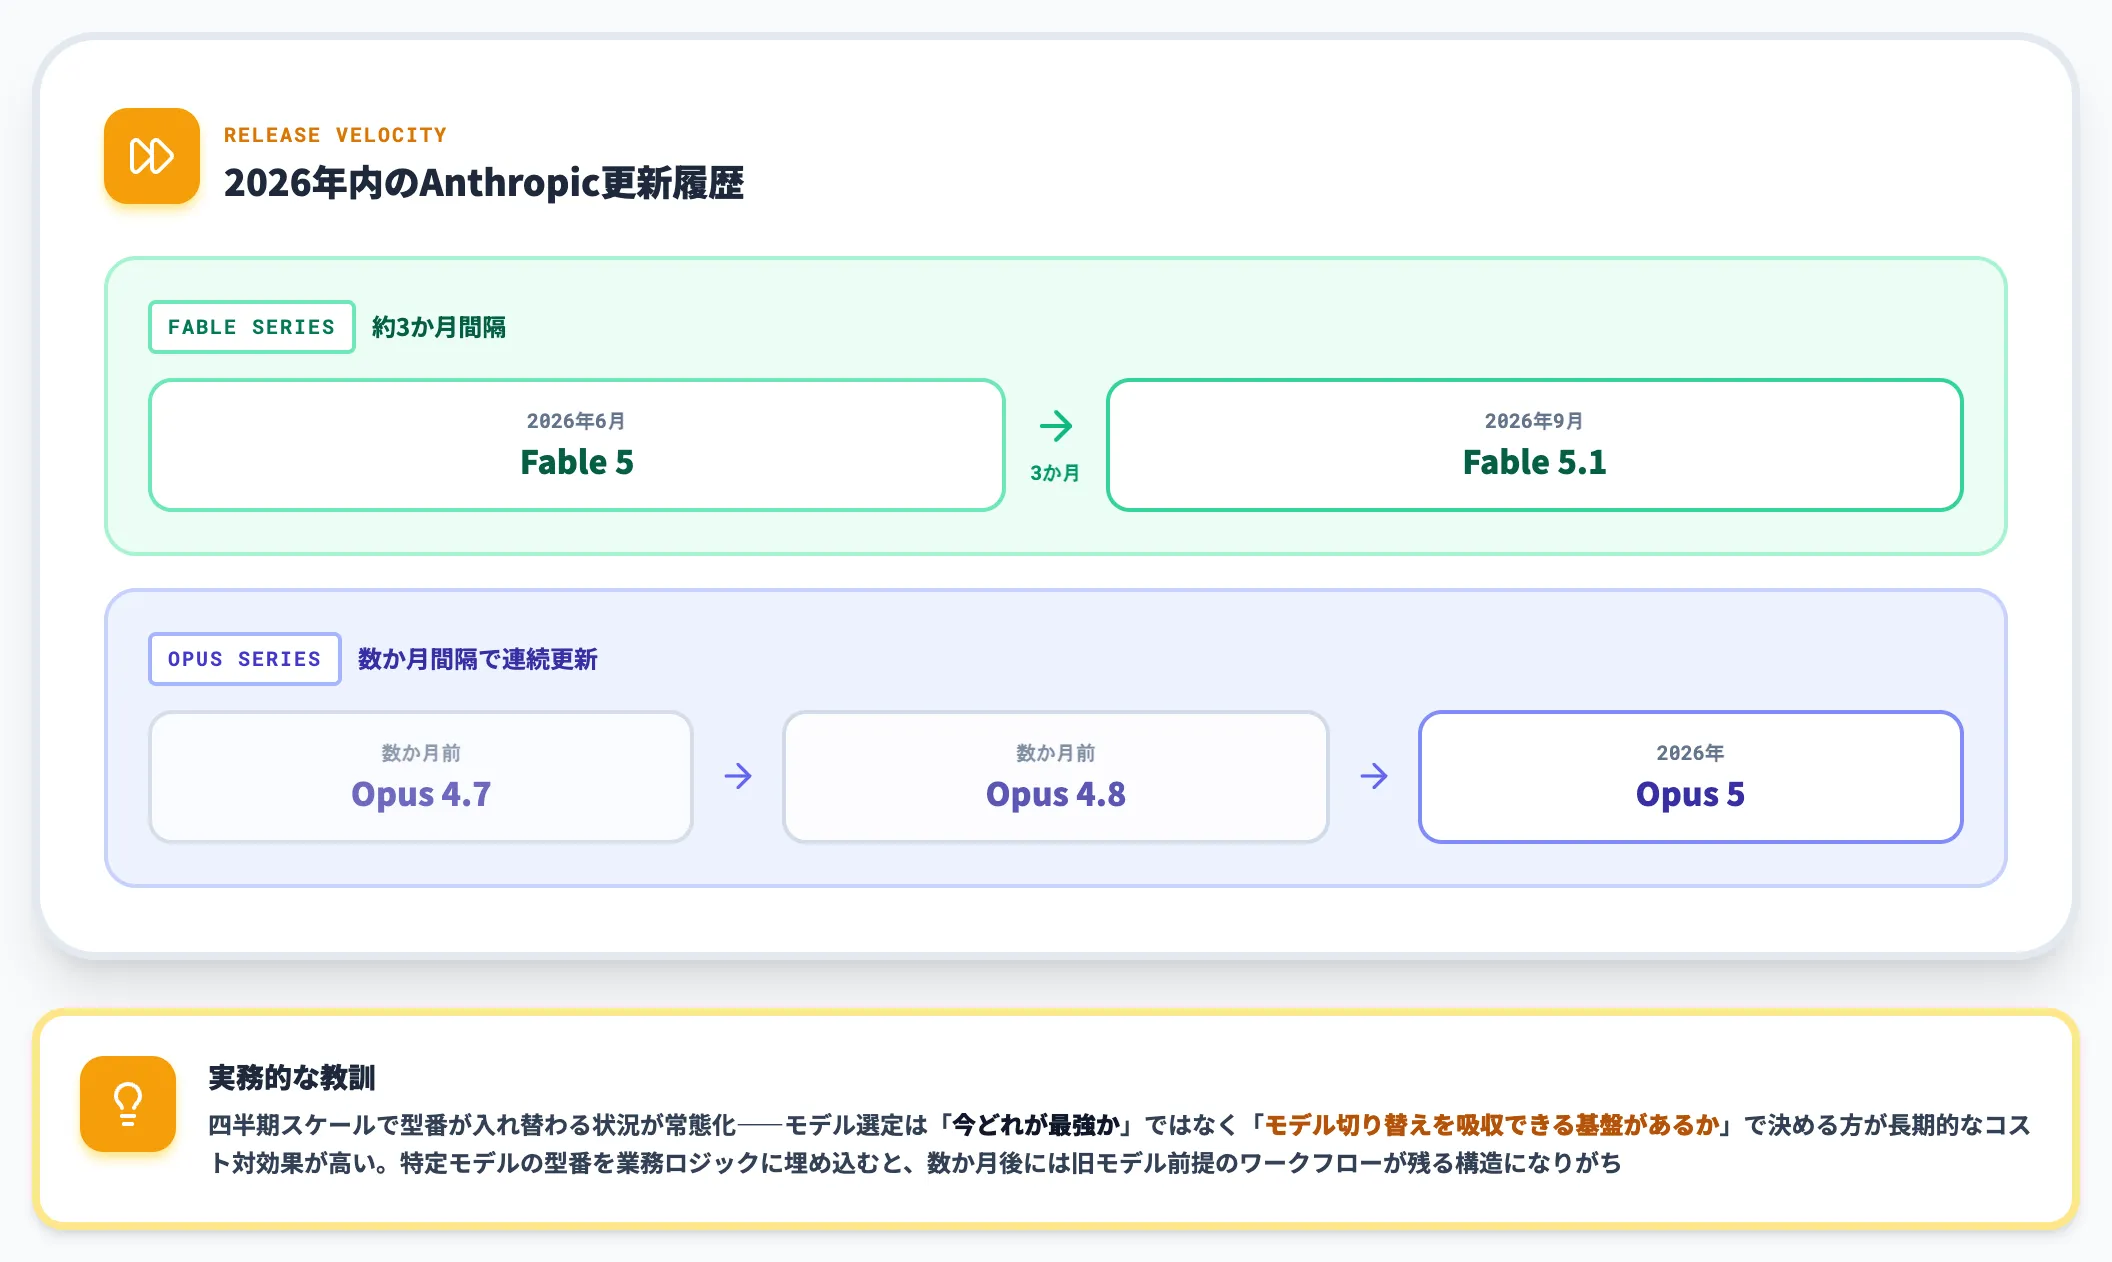Select the Opus 4.7 model name
Viewport: 2112px width, 1262px height.
pyautogui.click(x=421, y=794)
